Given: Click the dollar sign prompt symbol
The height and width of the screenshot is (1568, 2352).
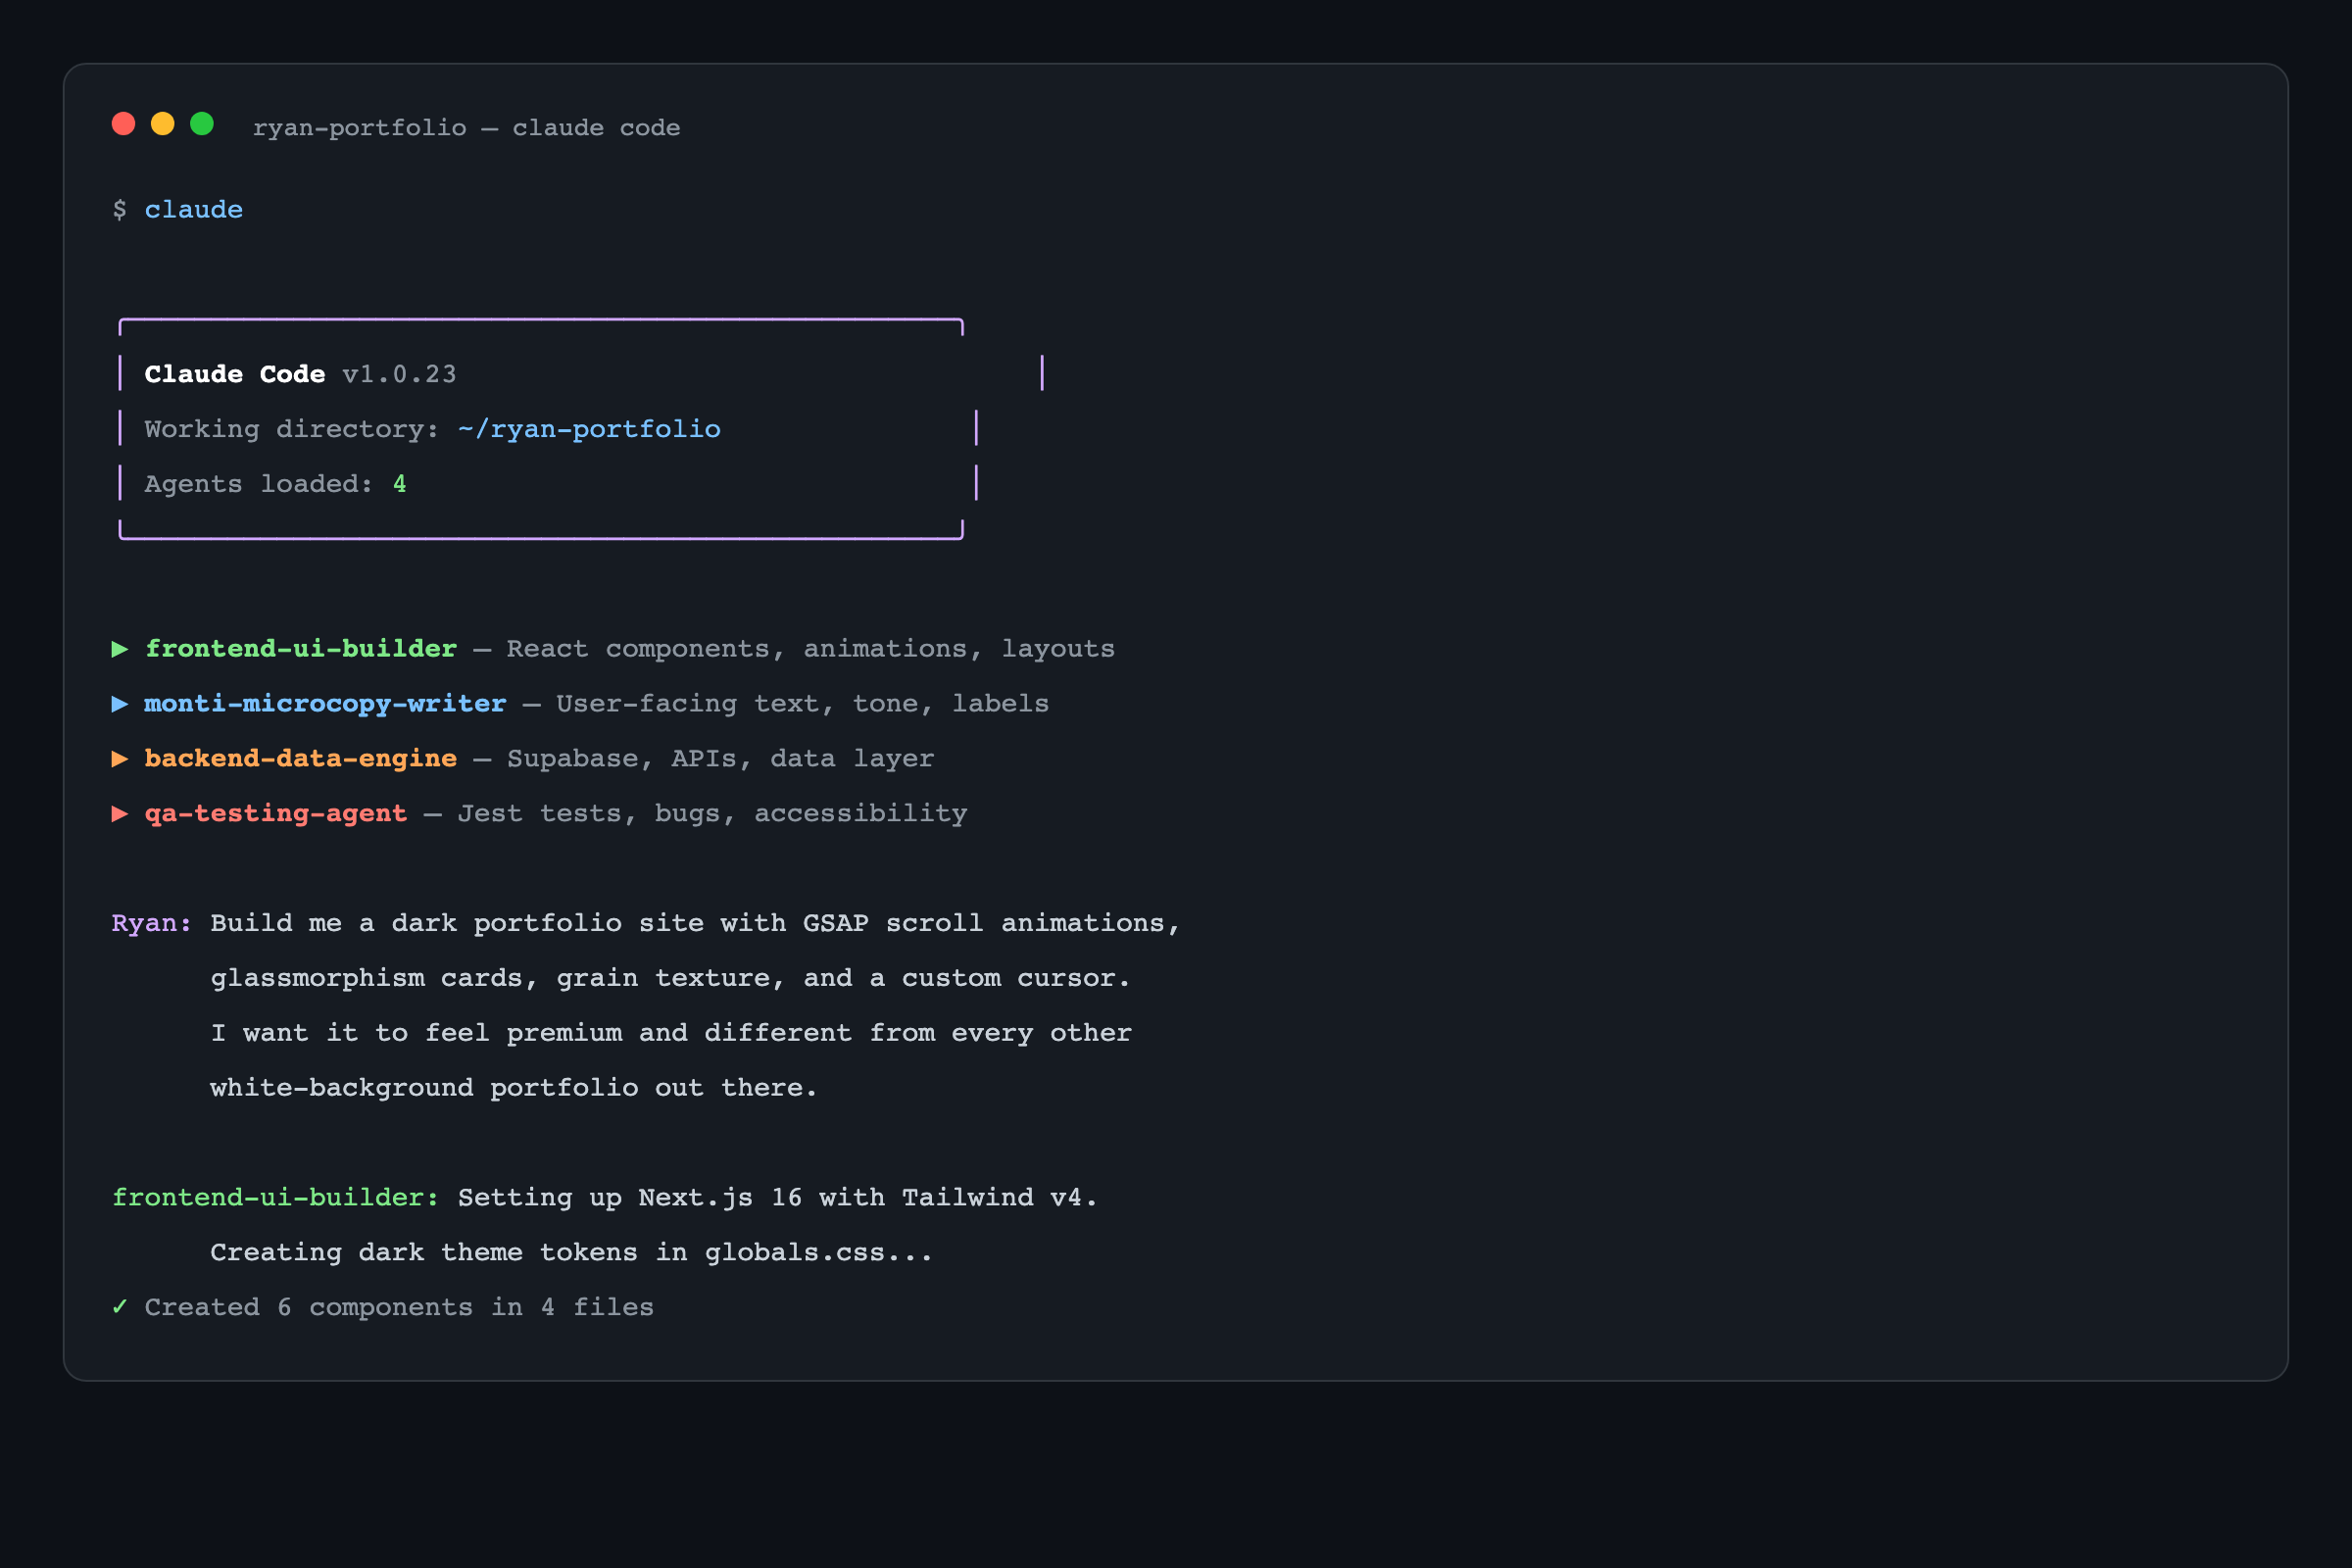Looking at the screenshot, I should [118, 209].
